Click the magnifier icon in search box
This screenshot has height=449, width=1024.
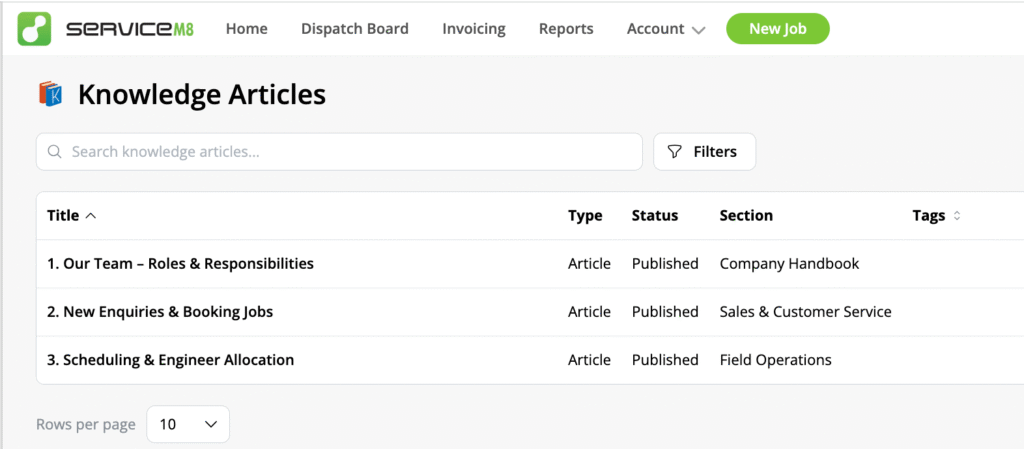(x=56, y=152)
